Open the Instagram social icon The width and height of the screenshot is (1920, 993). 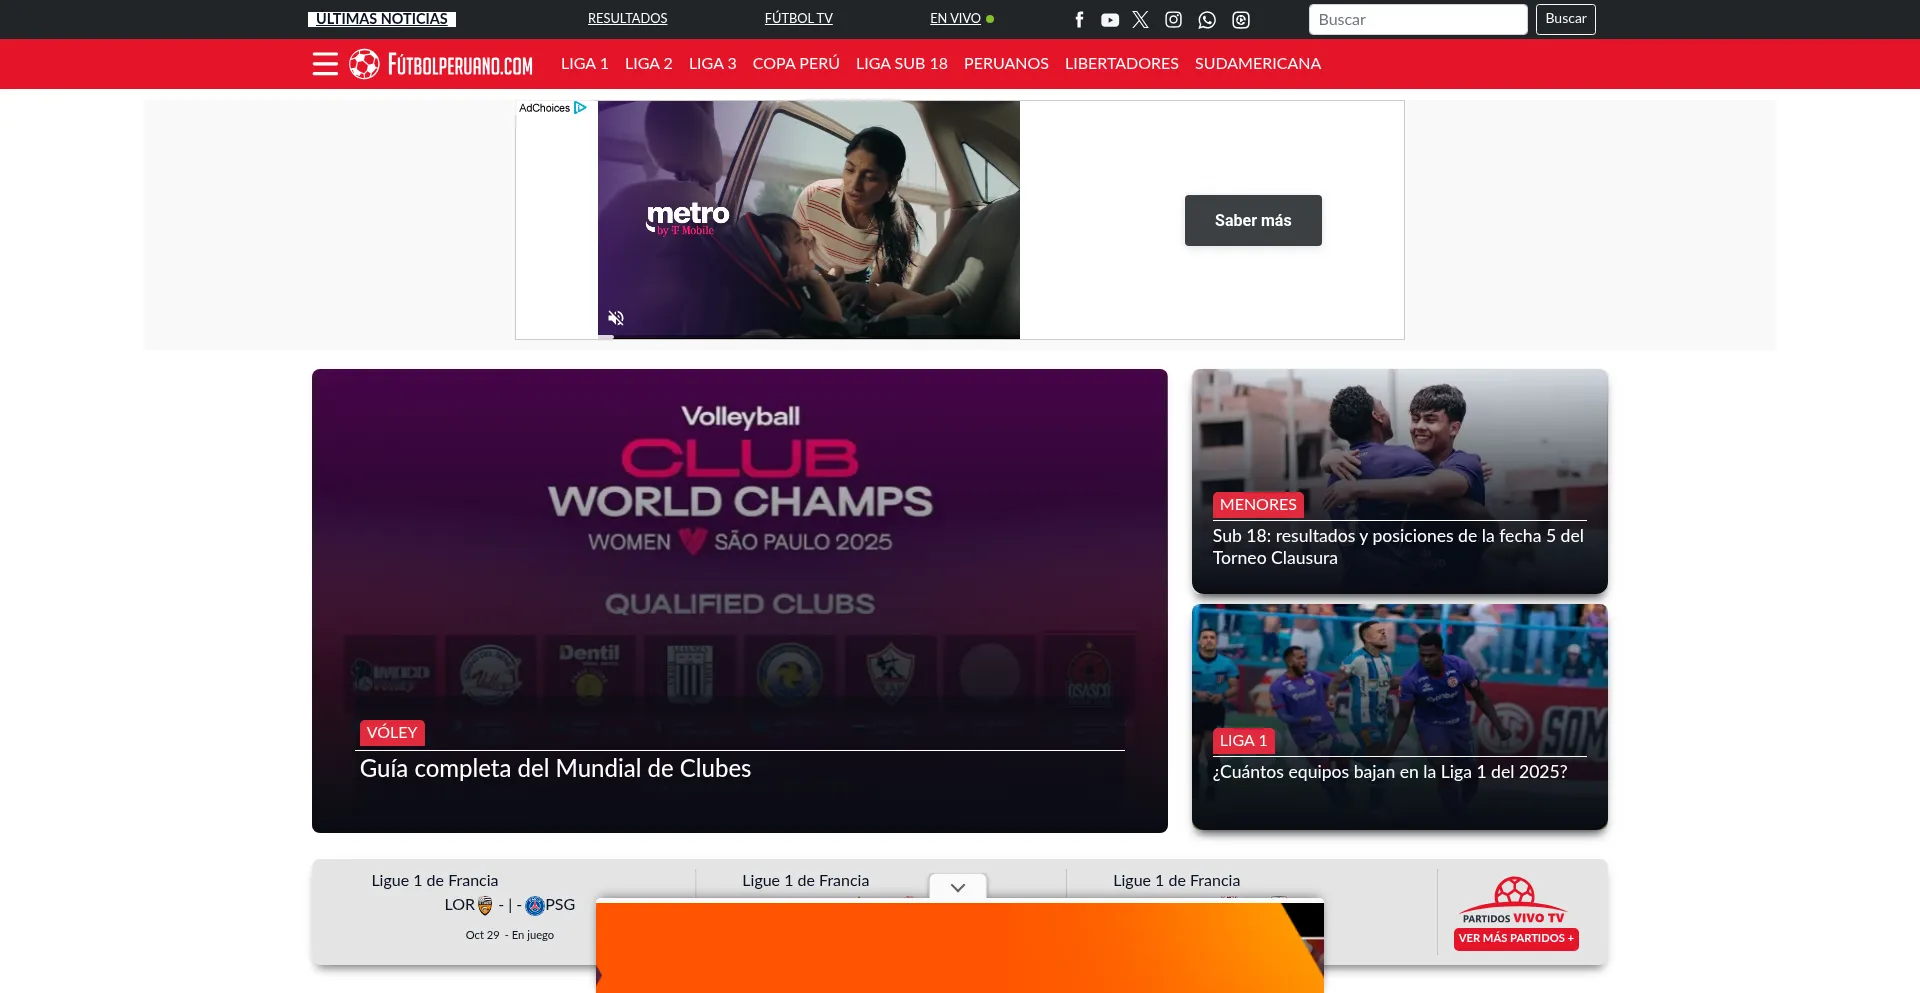coord(1173,20)
